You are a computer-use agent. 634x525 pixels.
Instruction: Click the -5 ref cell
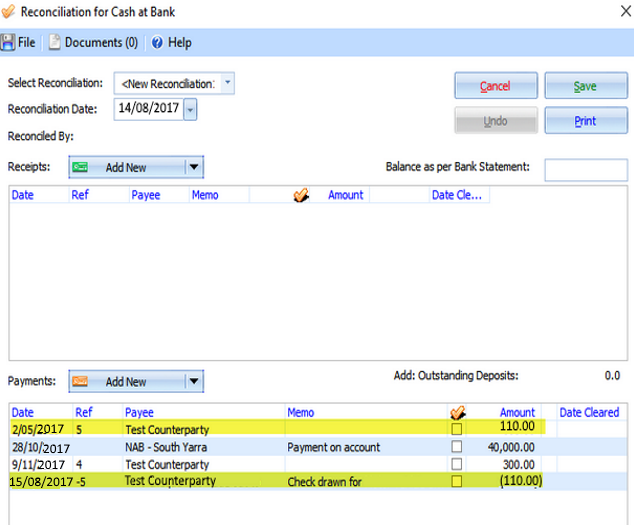click(80, 482)
